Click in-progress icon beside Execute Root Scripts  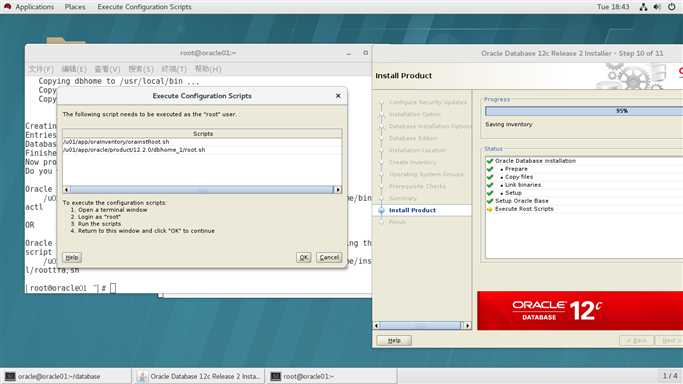pos(490,209)
